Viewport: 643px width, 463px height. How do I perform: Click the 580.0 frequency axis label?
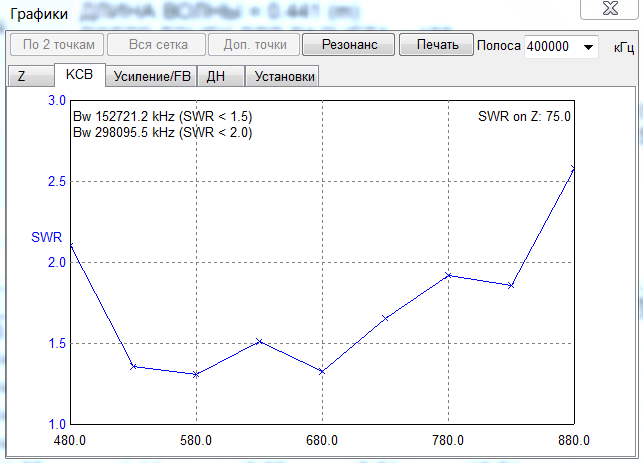[x=196, y=440]
